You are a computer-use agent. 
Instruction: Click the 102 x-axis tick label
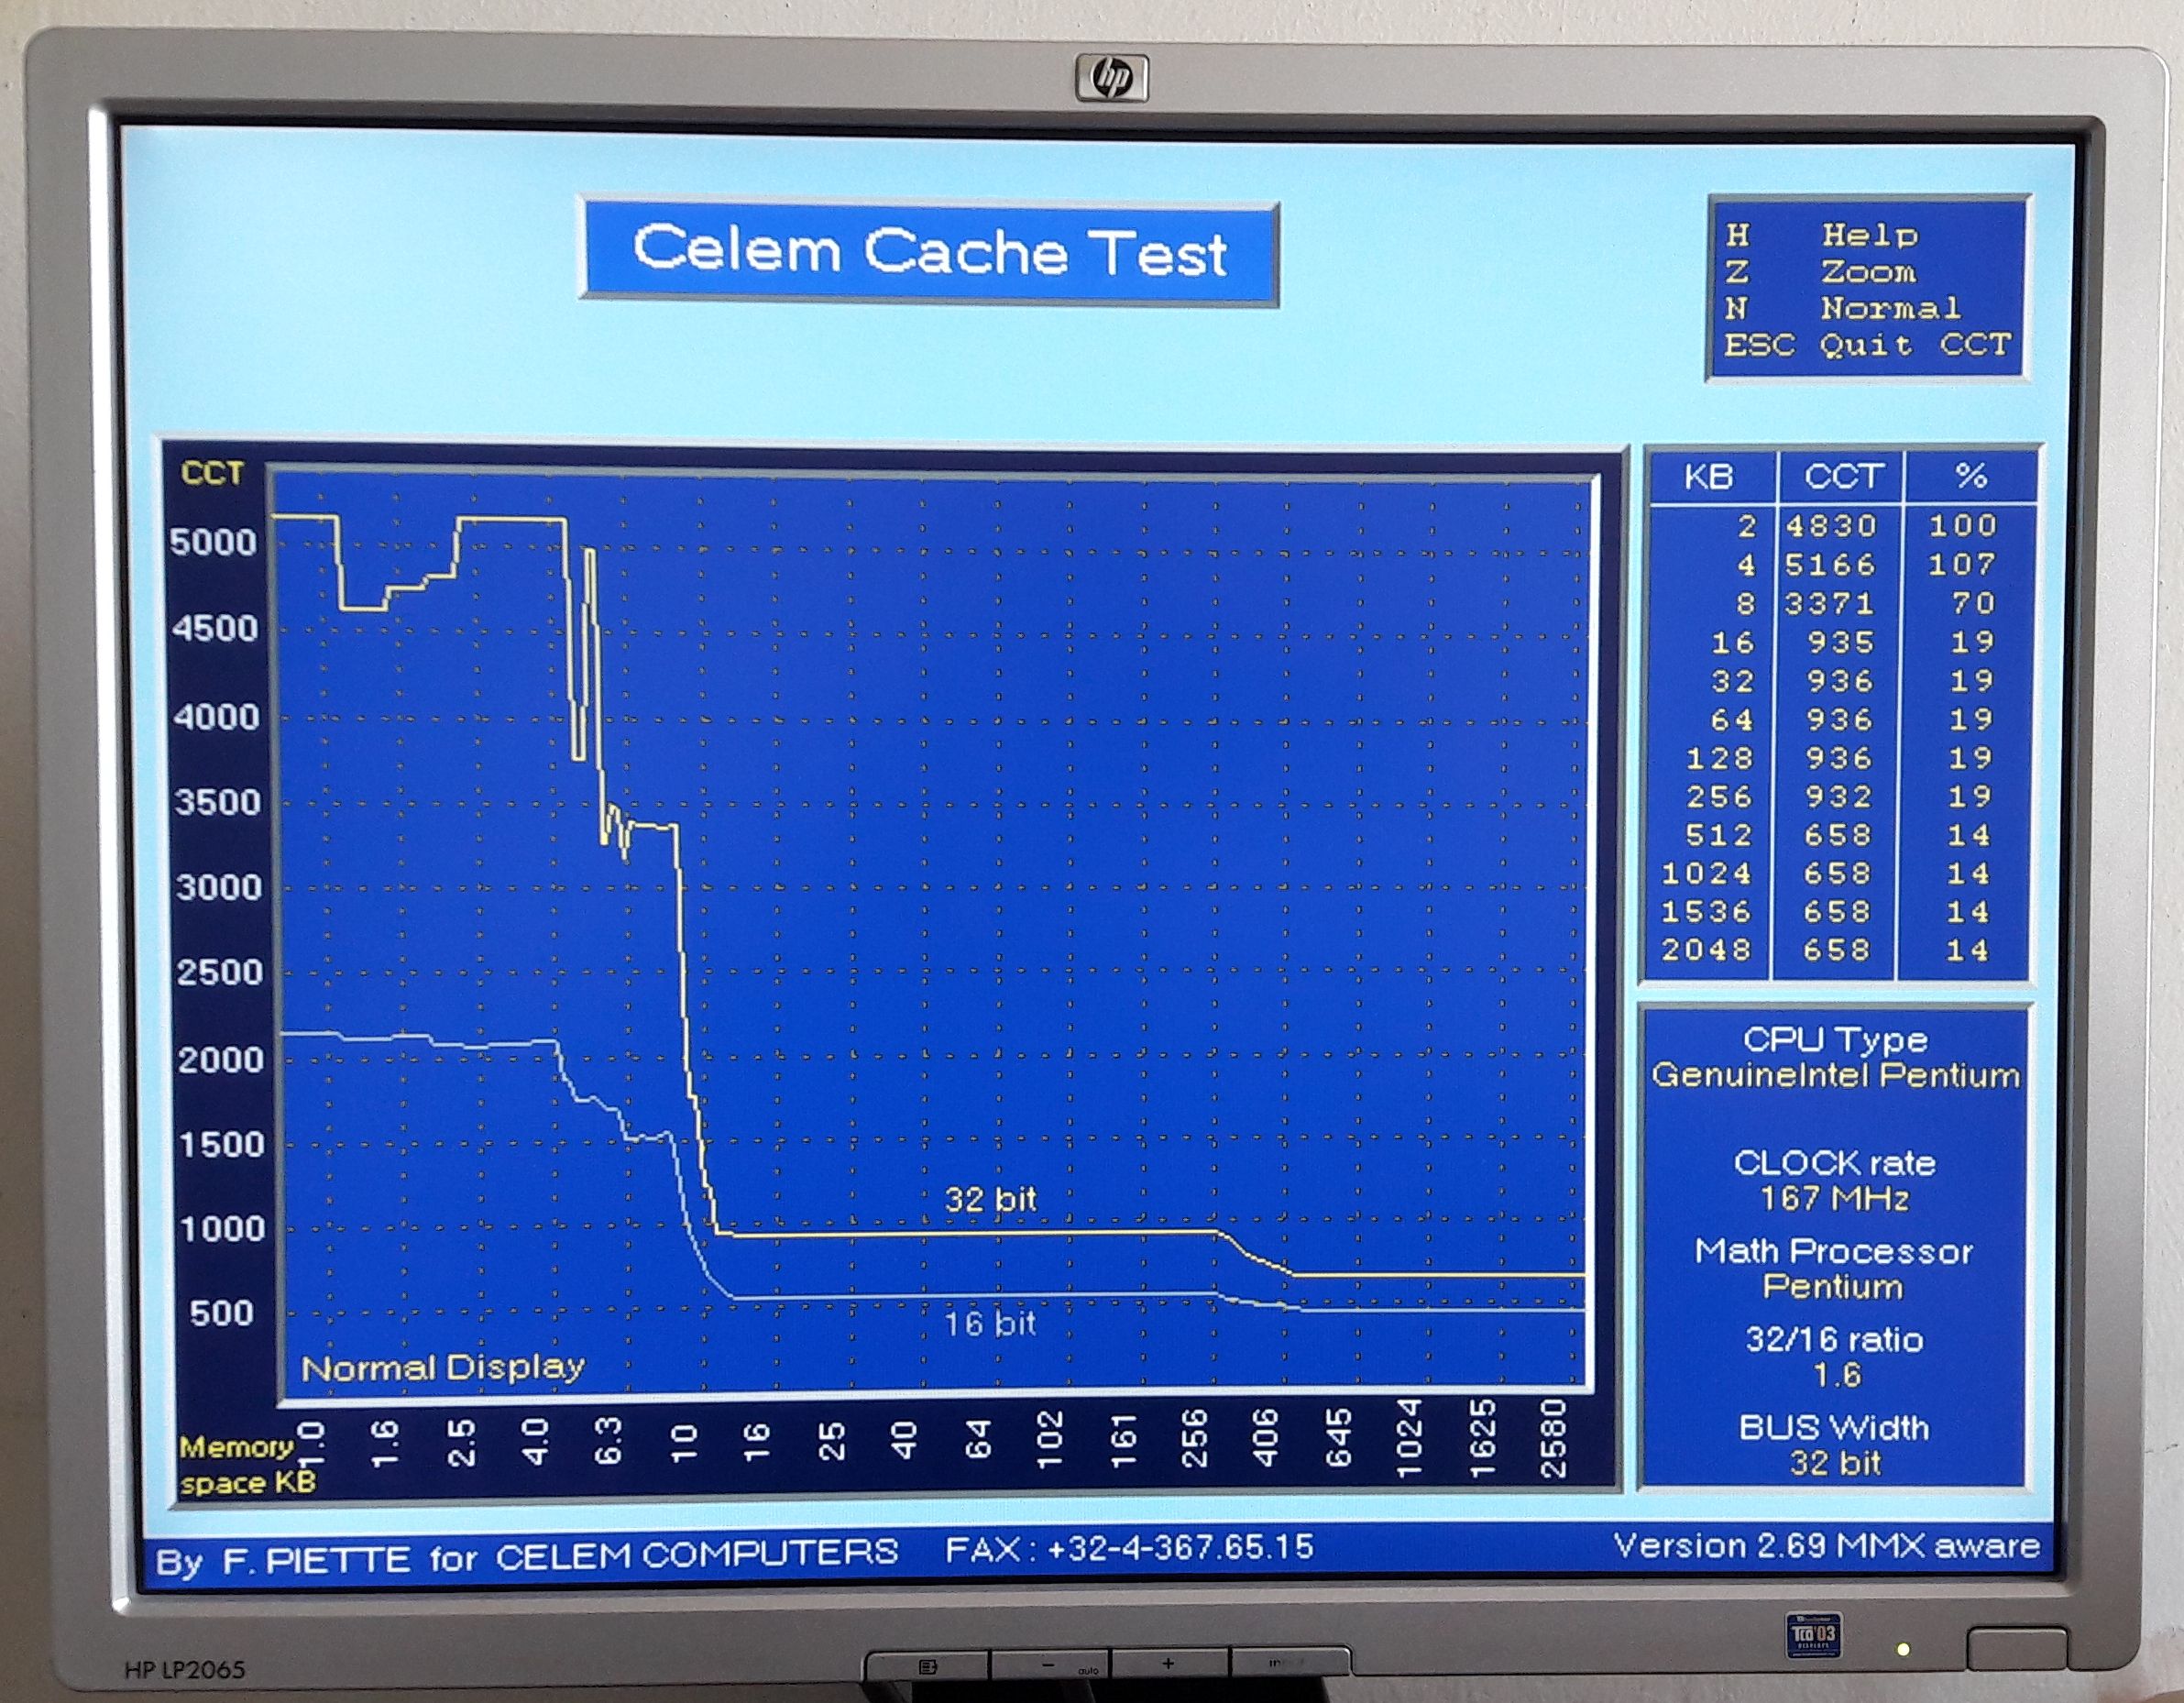[x=1049, y=1440]
